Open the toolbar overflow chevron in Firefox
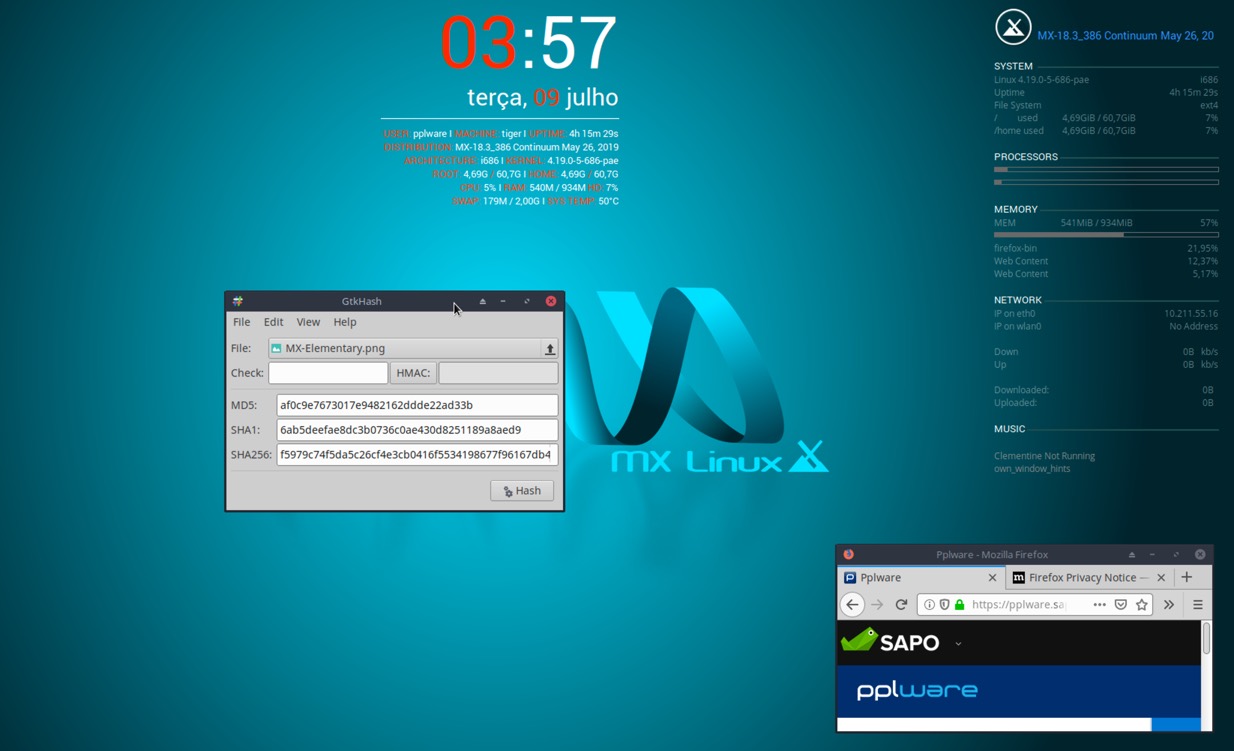Viewport: 1234px width, 751px height. 1169,604
